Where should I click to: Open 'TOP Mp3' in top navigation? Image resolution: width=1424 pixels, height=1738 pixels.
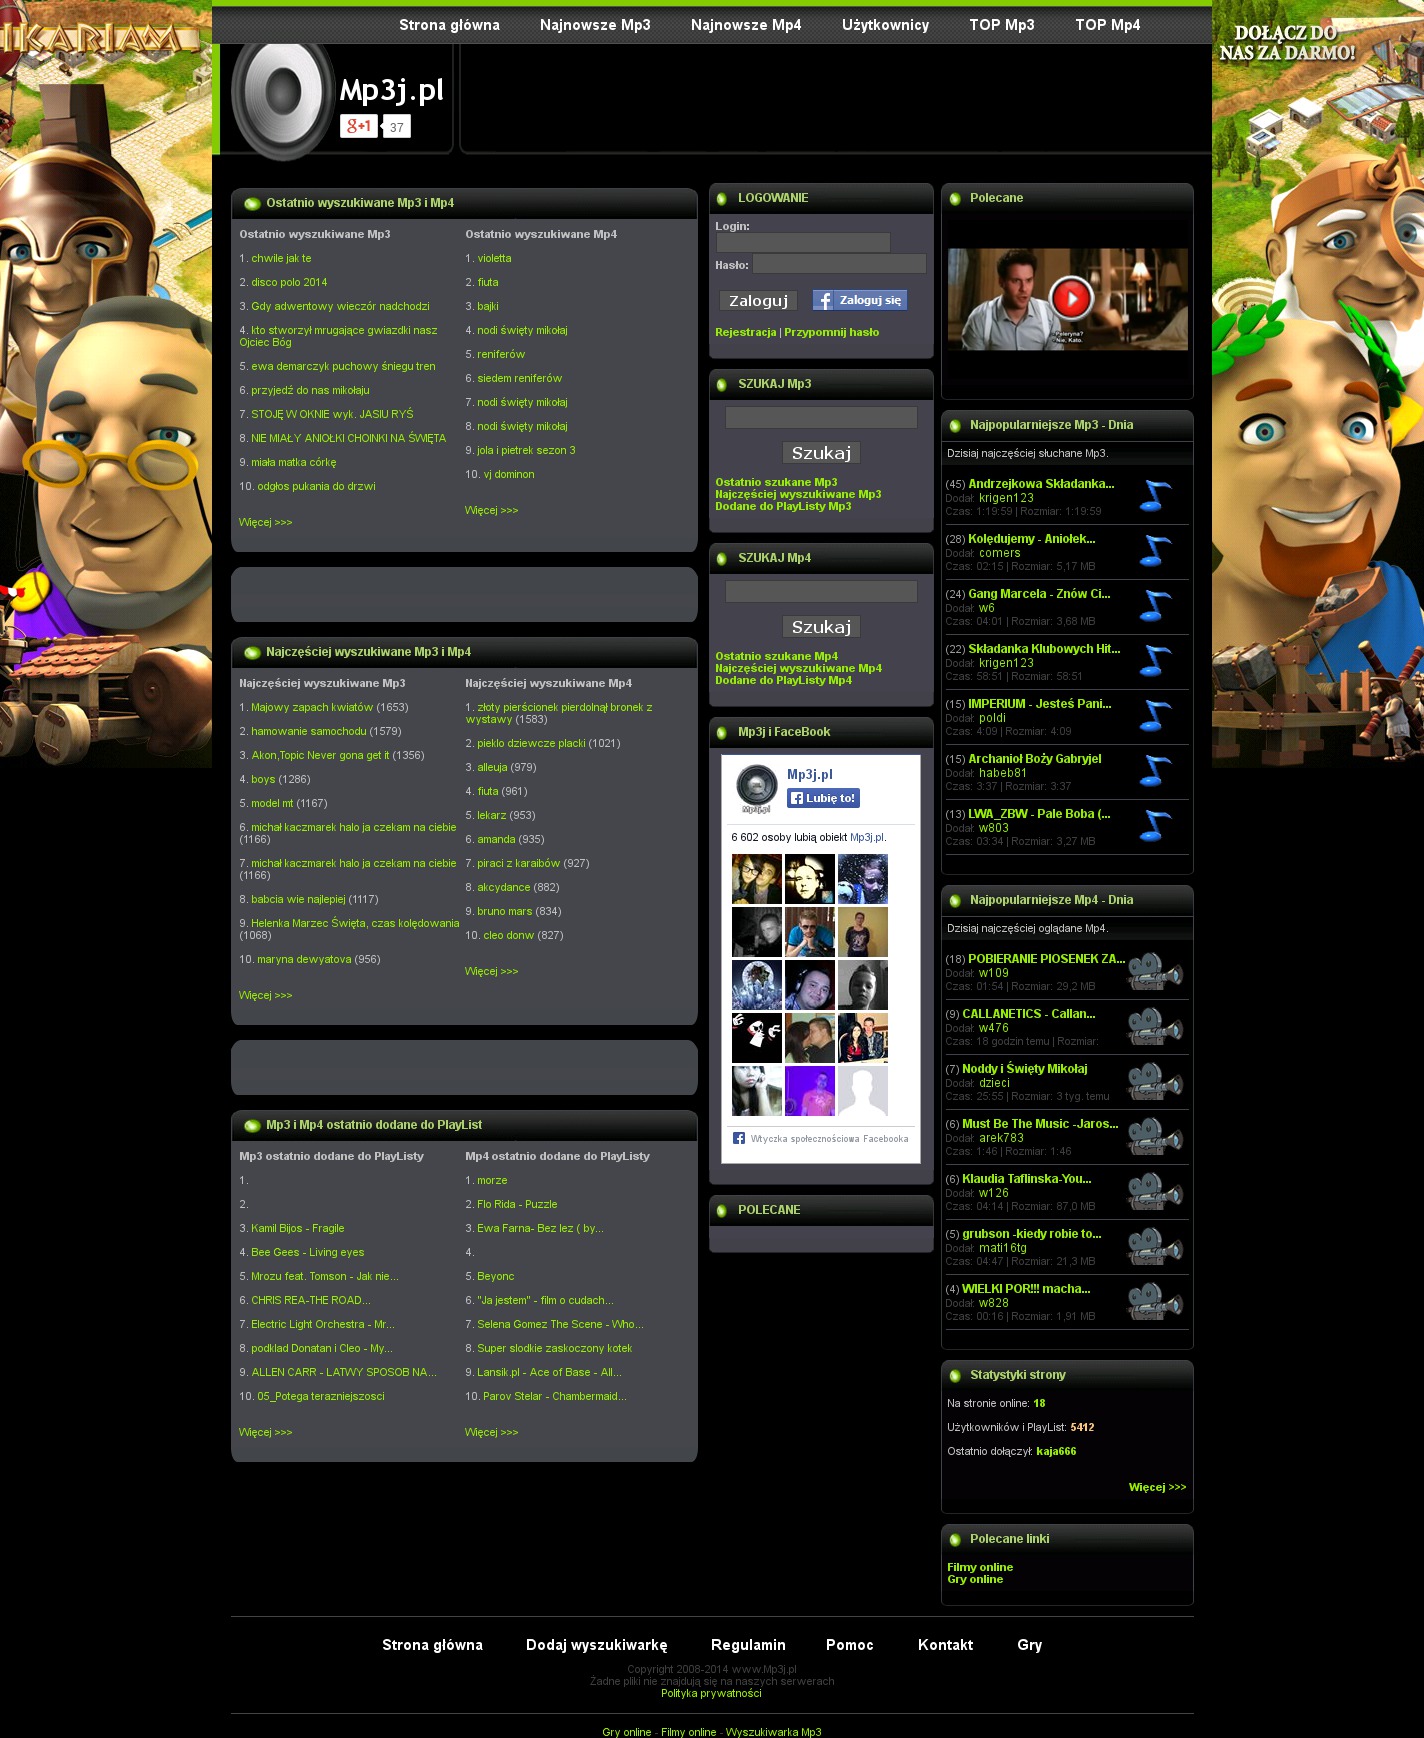pos(1001,25)
